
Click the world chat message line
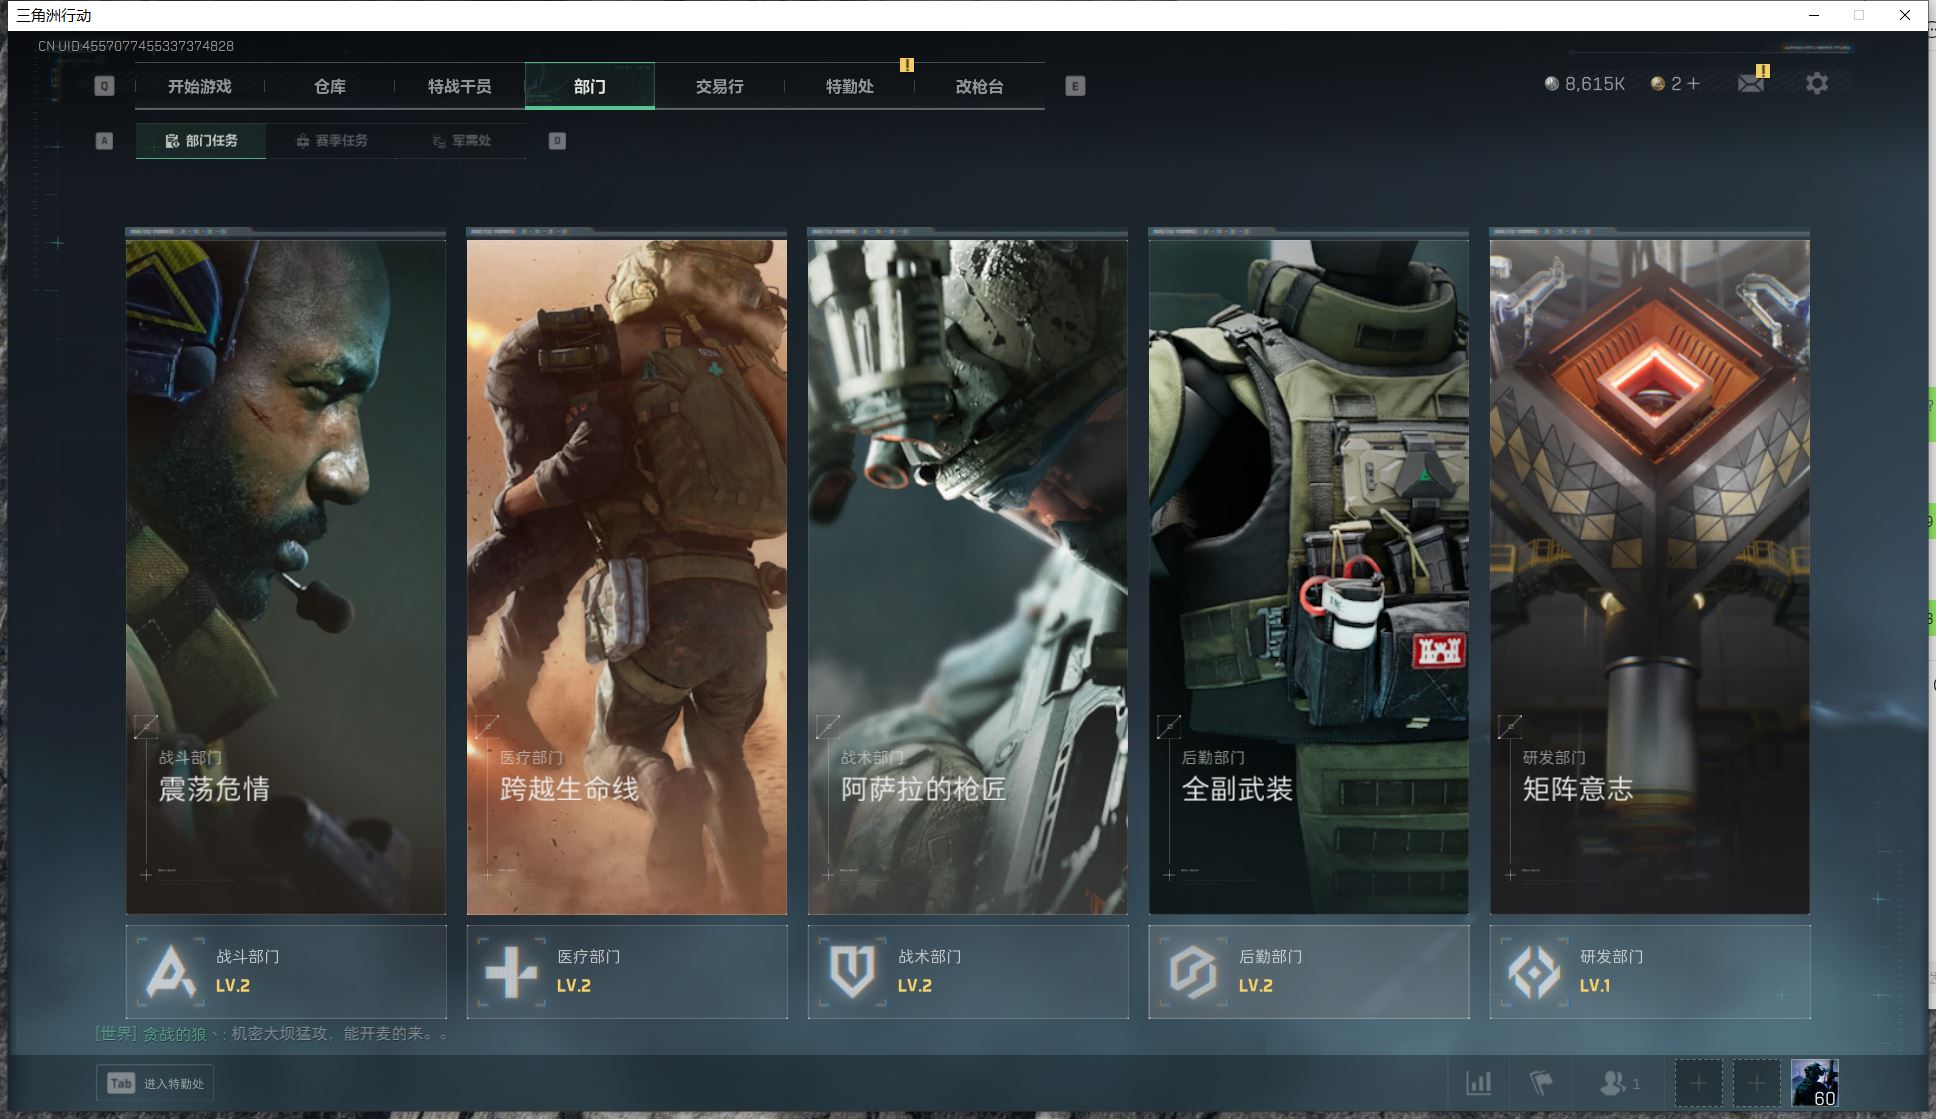[x=272, y=1034]
